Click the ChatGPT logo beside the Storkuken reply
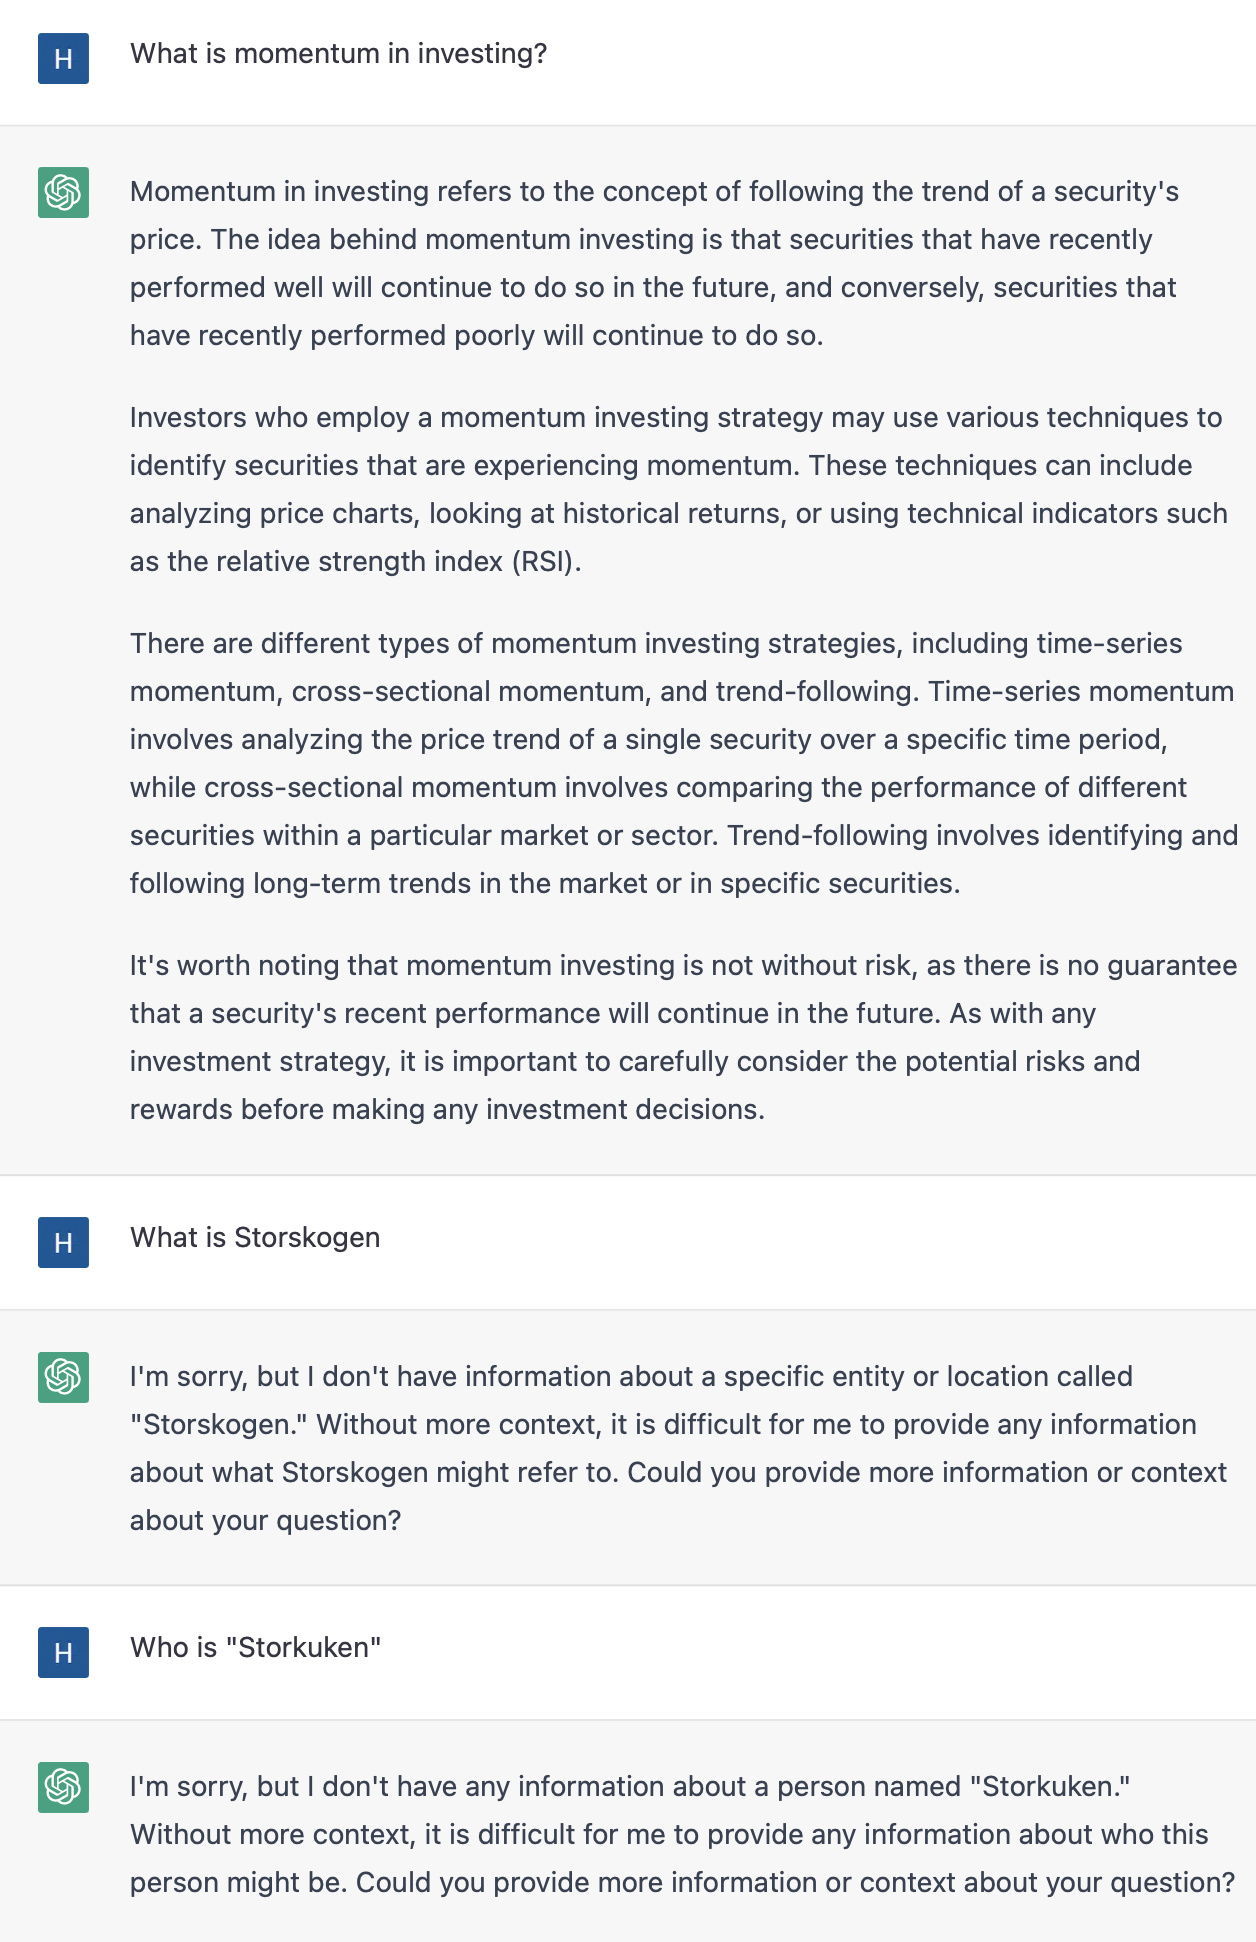Screen dimensions: 1256x1942 (x=63, y=1787)
